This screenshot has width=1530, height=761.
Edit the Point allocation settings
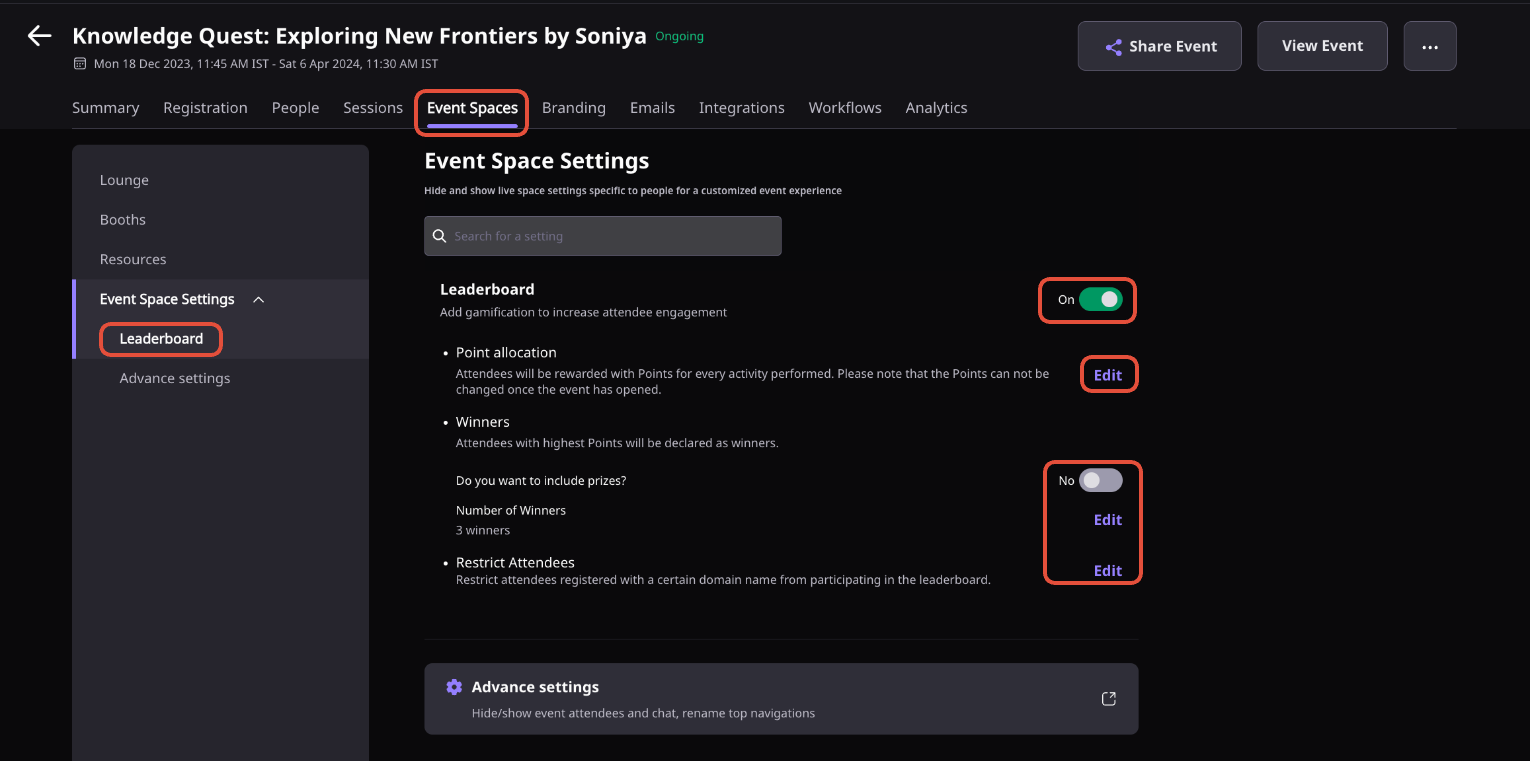(1108, 375)
